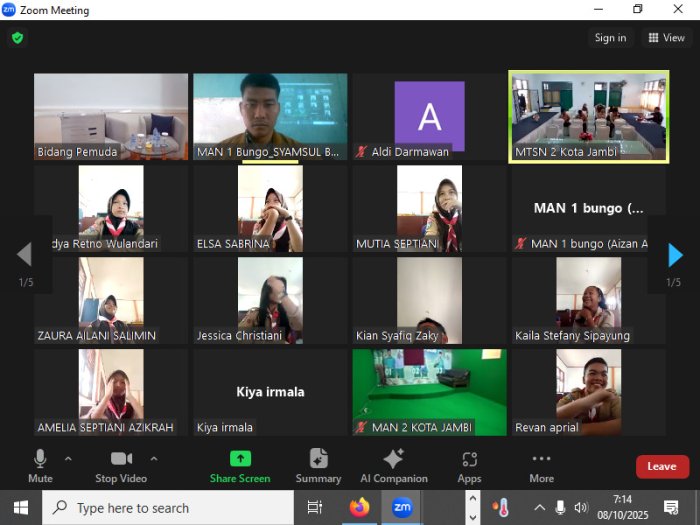Open the Apps panel
The width and height of the screenshot is (700, 525).
click(x=469, y=466)
